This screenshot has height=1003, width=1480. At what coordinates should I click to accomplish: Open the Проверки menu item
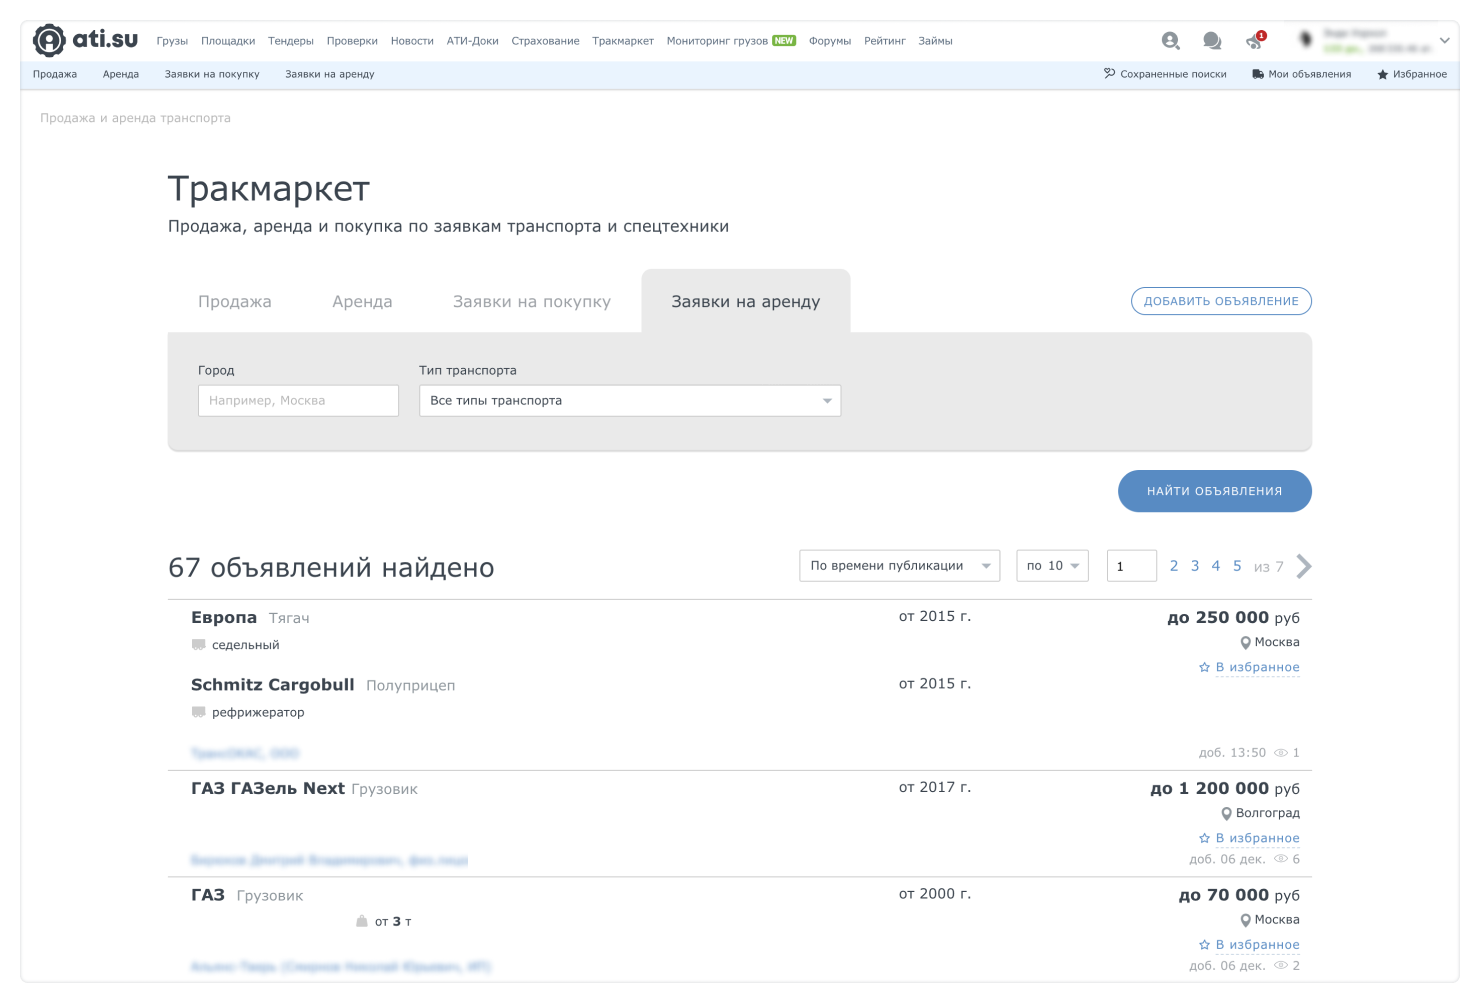352,41
